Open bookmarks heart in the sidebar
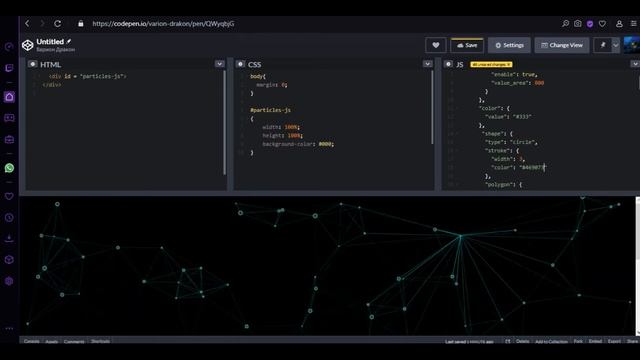The height and width of the screenshot is (360, 640). click(9, 196)
